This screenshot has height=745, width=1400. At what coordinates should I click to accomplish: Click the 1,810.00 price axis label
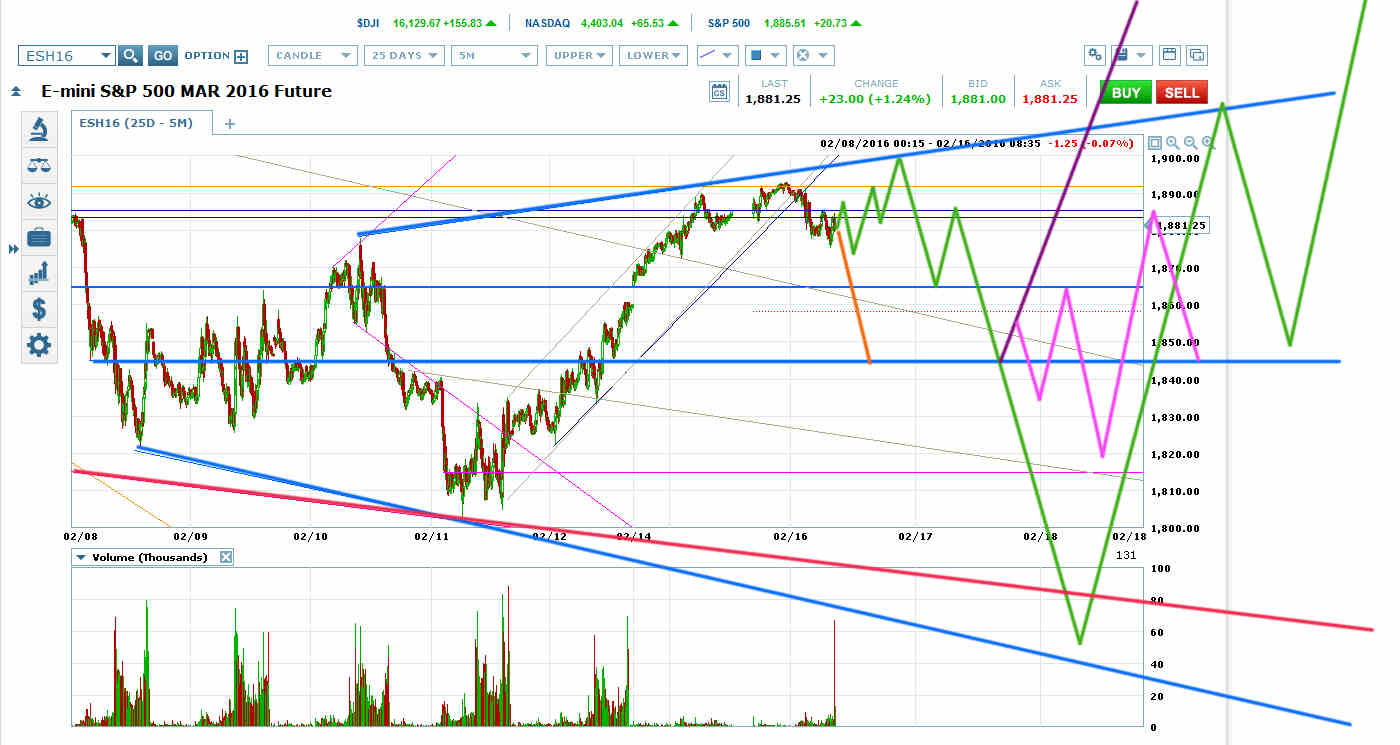[x=1176, y=491]
